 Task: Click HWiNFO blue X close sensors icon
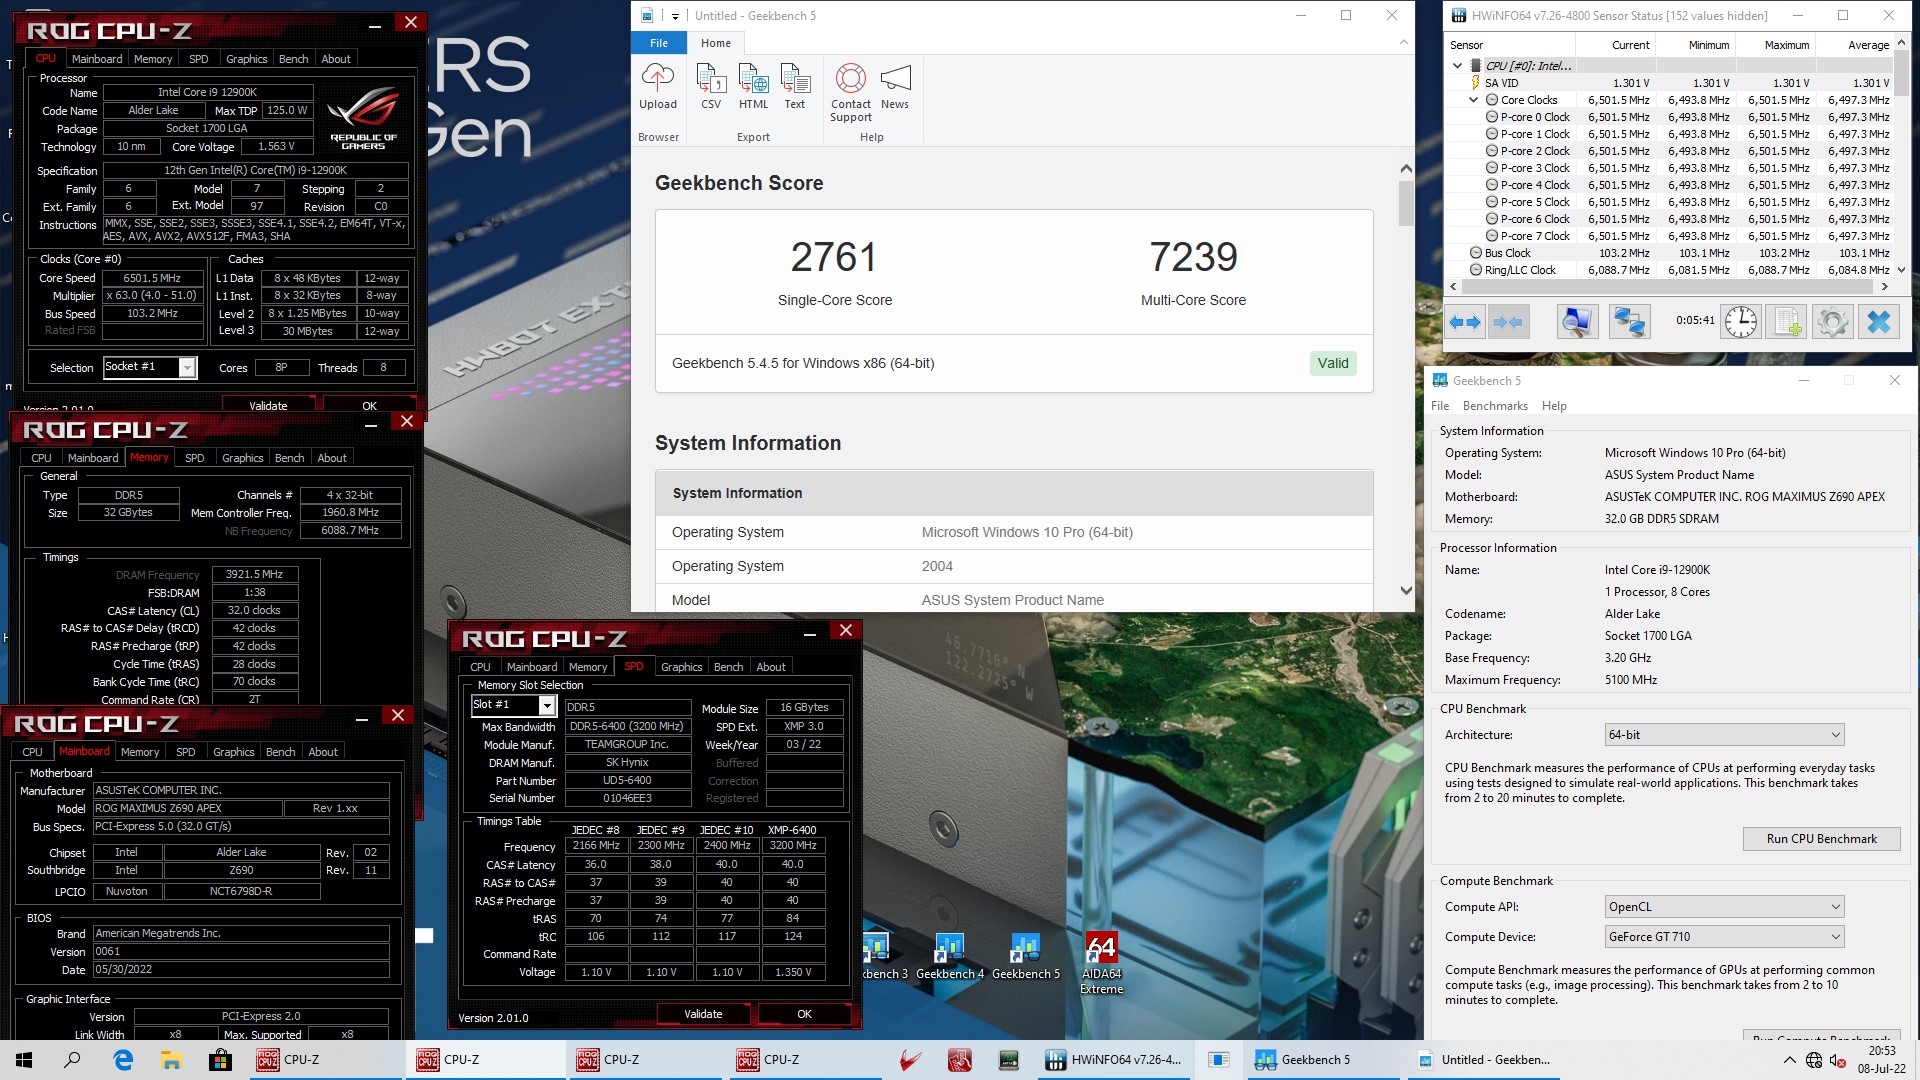tap(1879, 321)
